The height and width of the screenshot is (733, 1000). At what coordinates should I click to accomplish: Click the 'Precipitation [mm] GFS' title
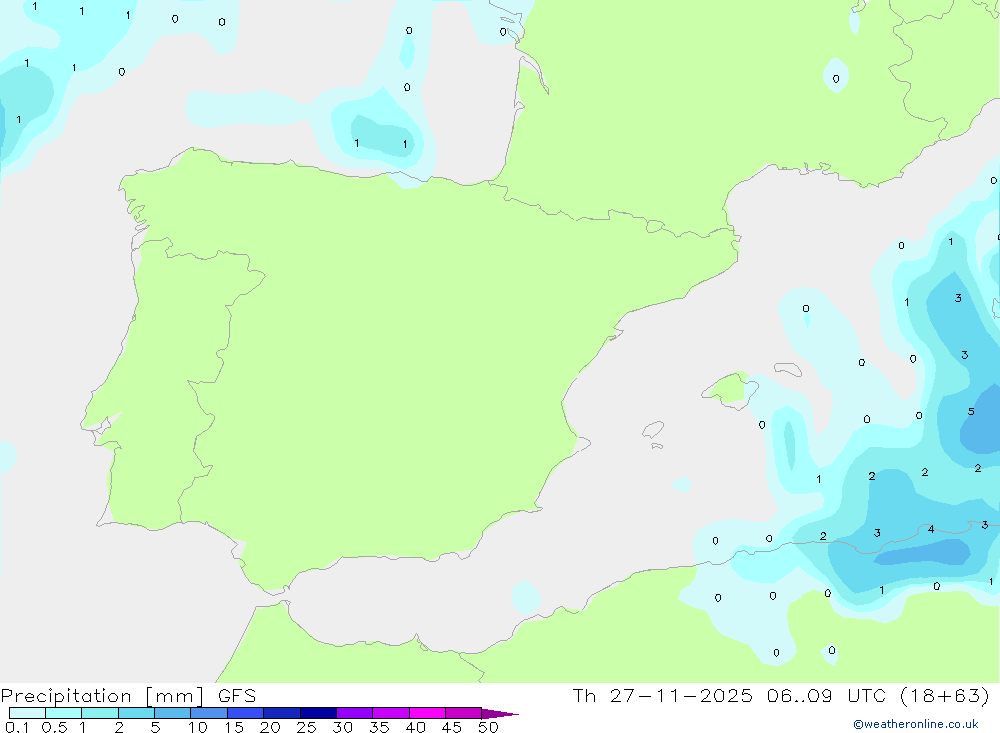[128, 695]
